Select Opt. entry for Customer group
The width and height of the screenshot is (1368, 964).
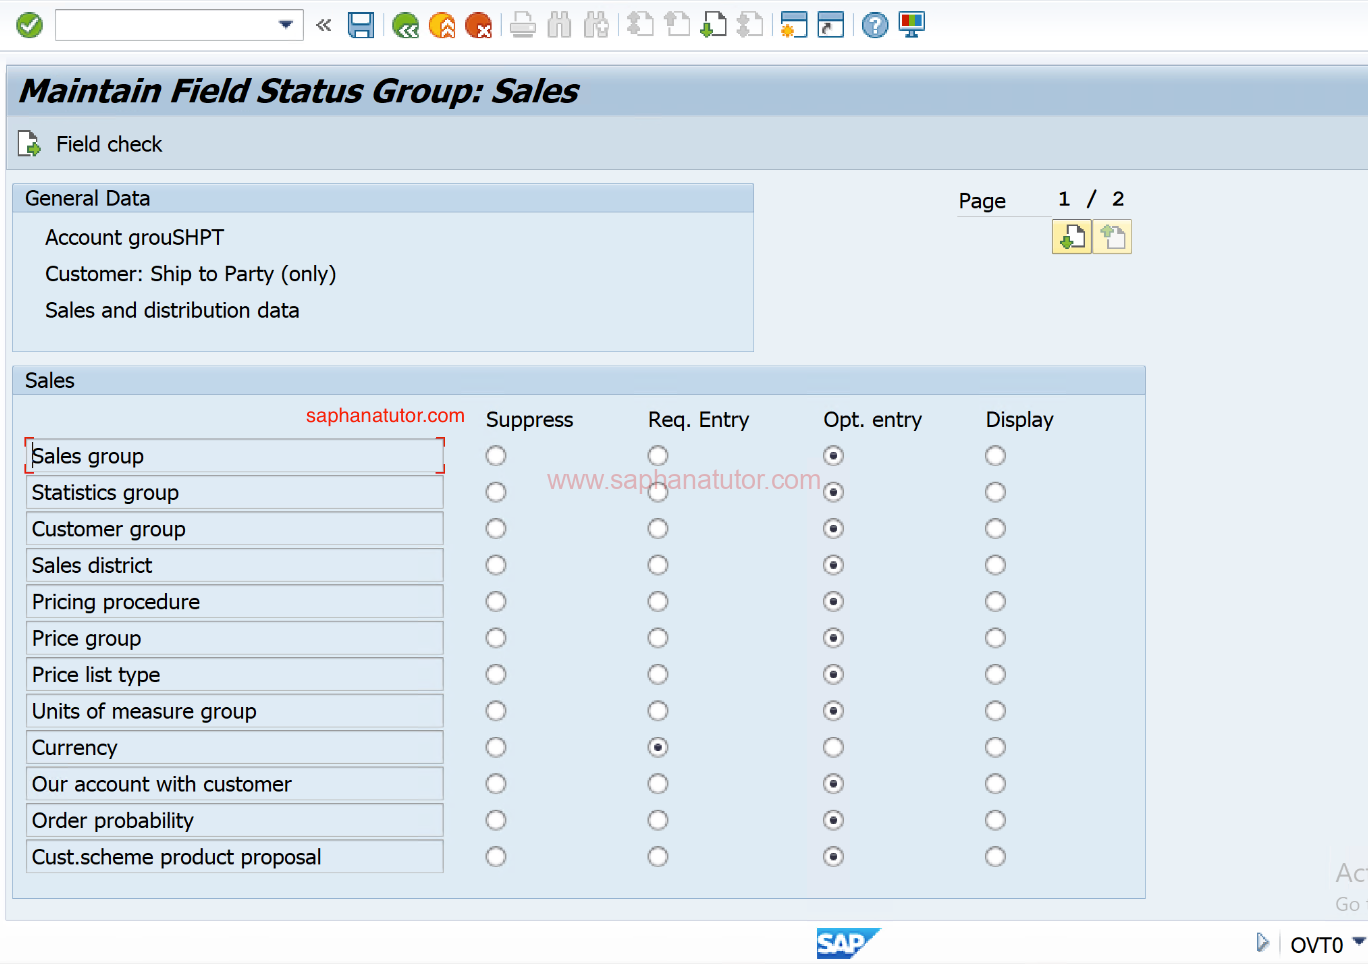833,529
